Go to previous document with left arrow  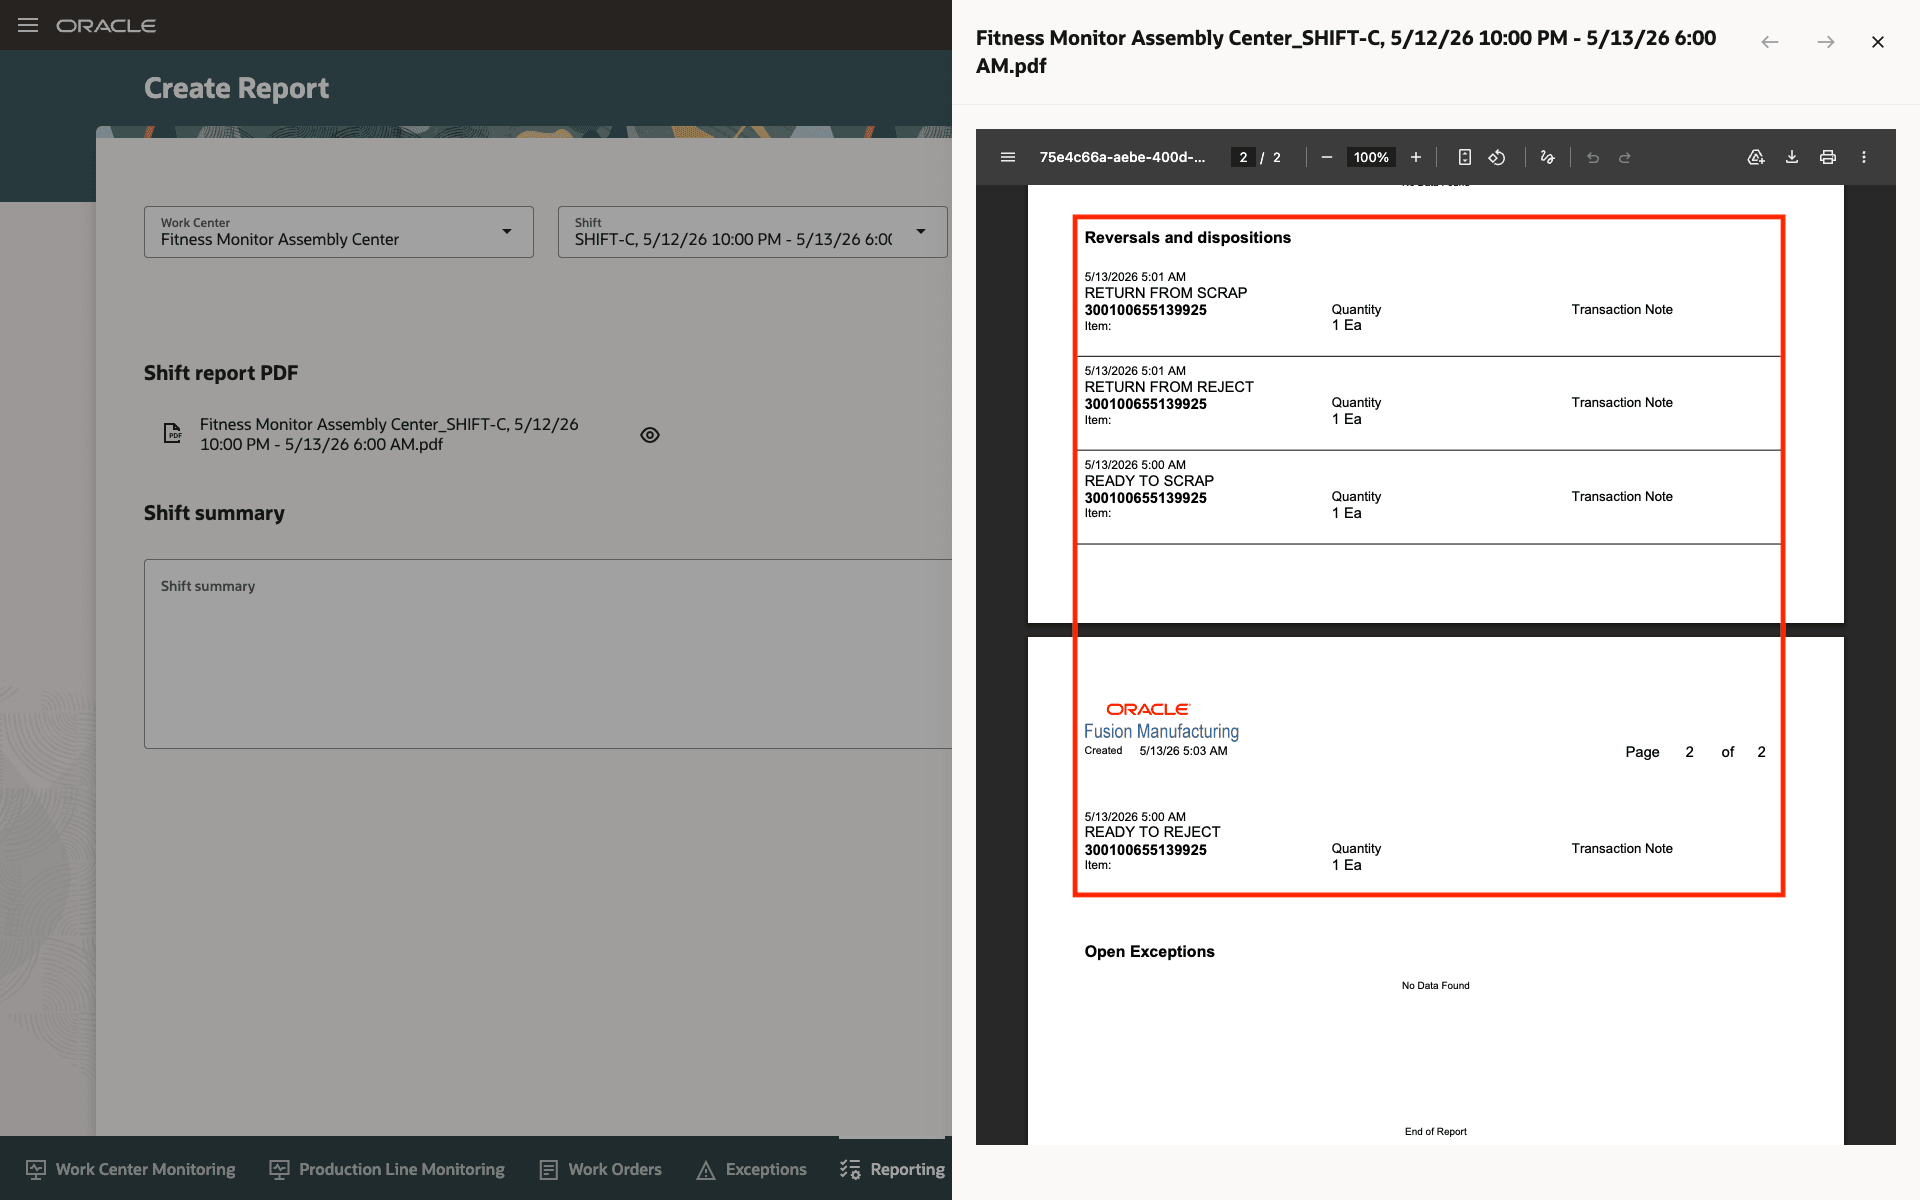pyautogui.click(x=1770, y=42)
